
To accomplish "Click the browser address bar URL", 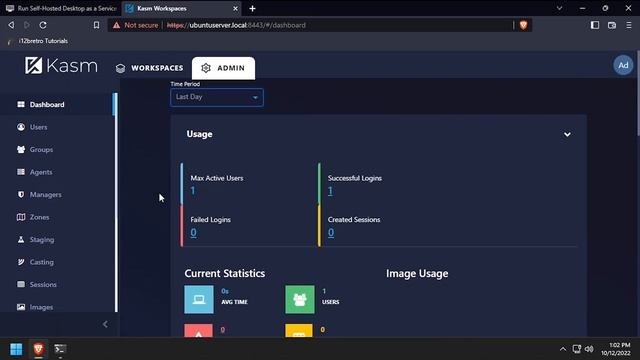I will tap(236, 25).
